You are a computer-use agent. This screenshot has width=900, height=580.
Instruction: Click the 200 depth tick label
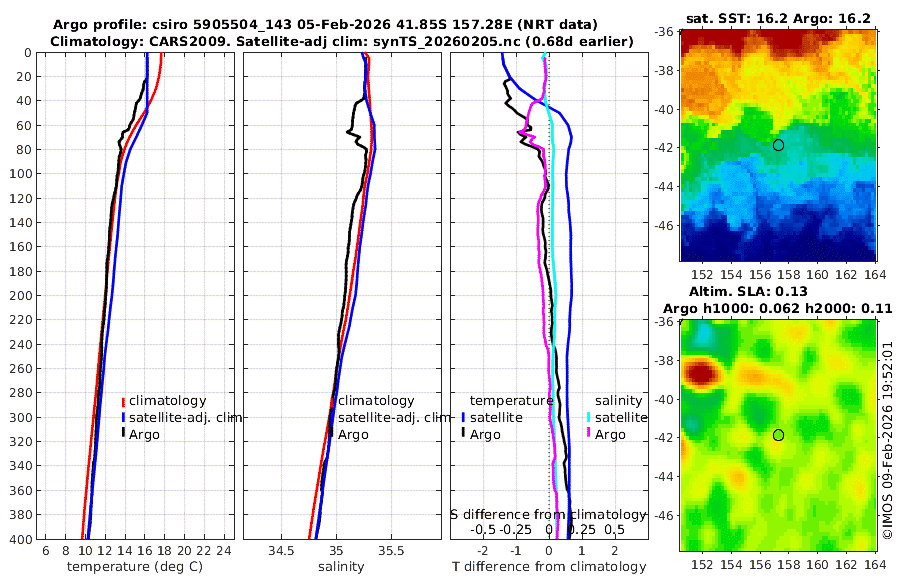[x=20, y=295]
